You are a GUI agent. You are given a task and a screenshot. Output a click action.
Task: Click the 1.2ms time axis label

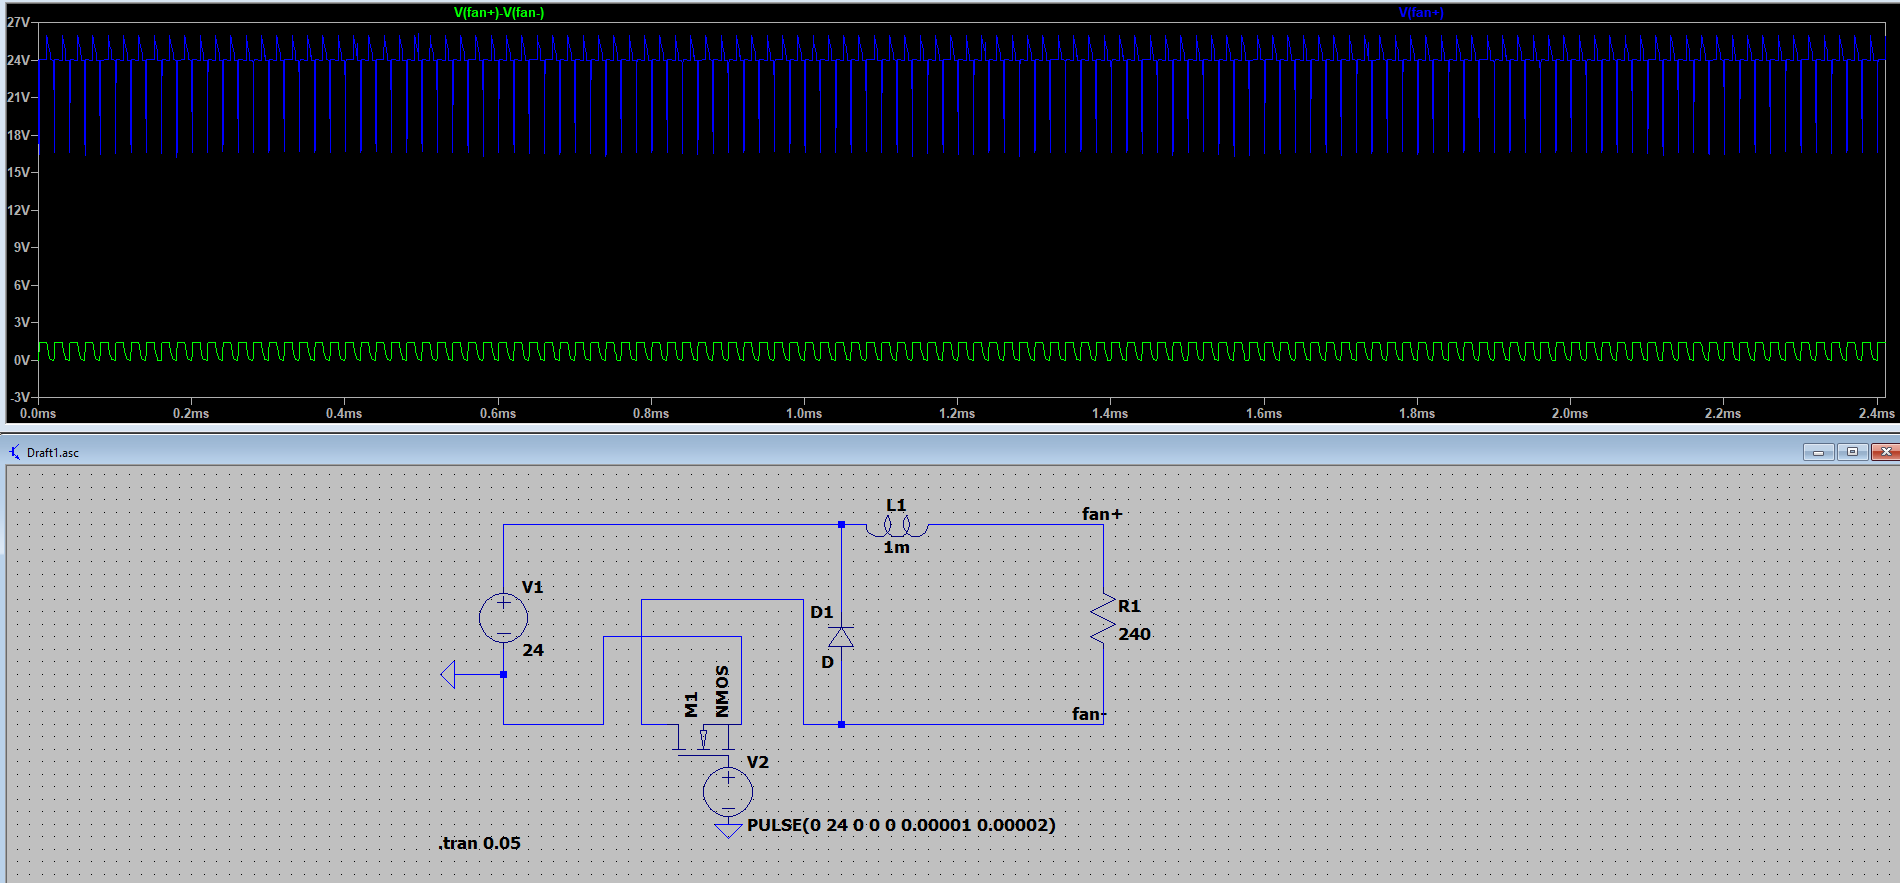coord(957,413)
